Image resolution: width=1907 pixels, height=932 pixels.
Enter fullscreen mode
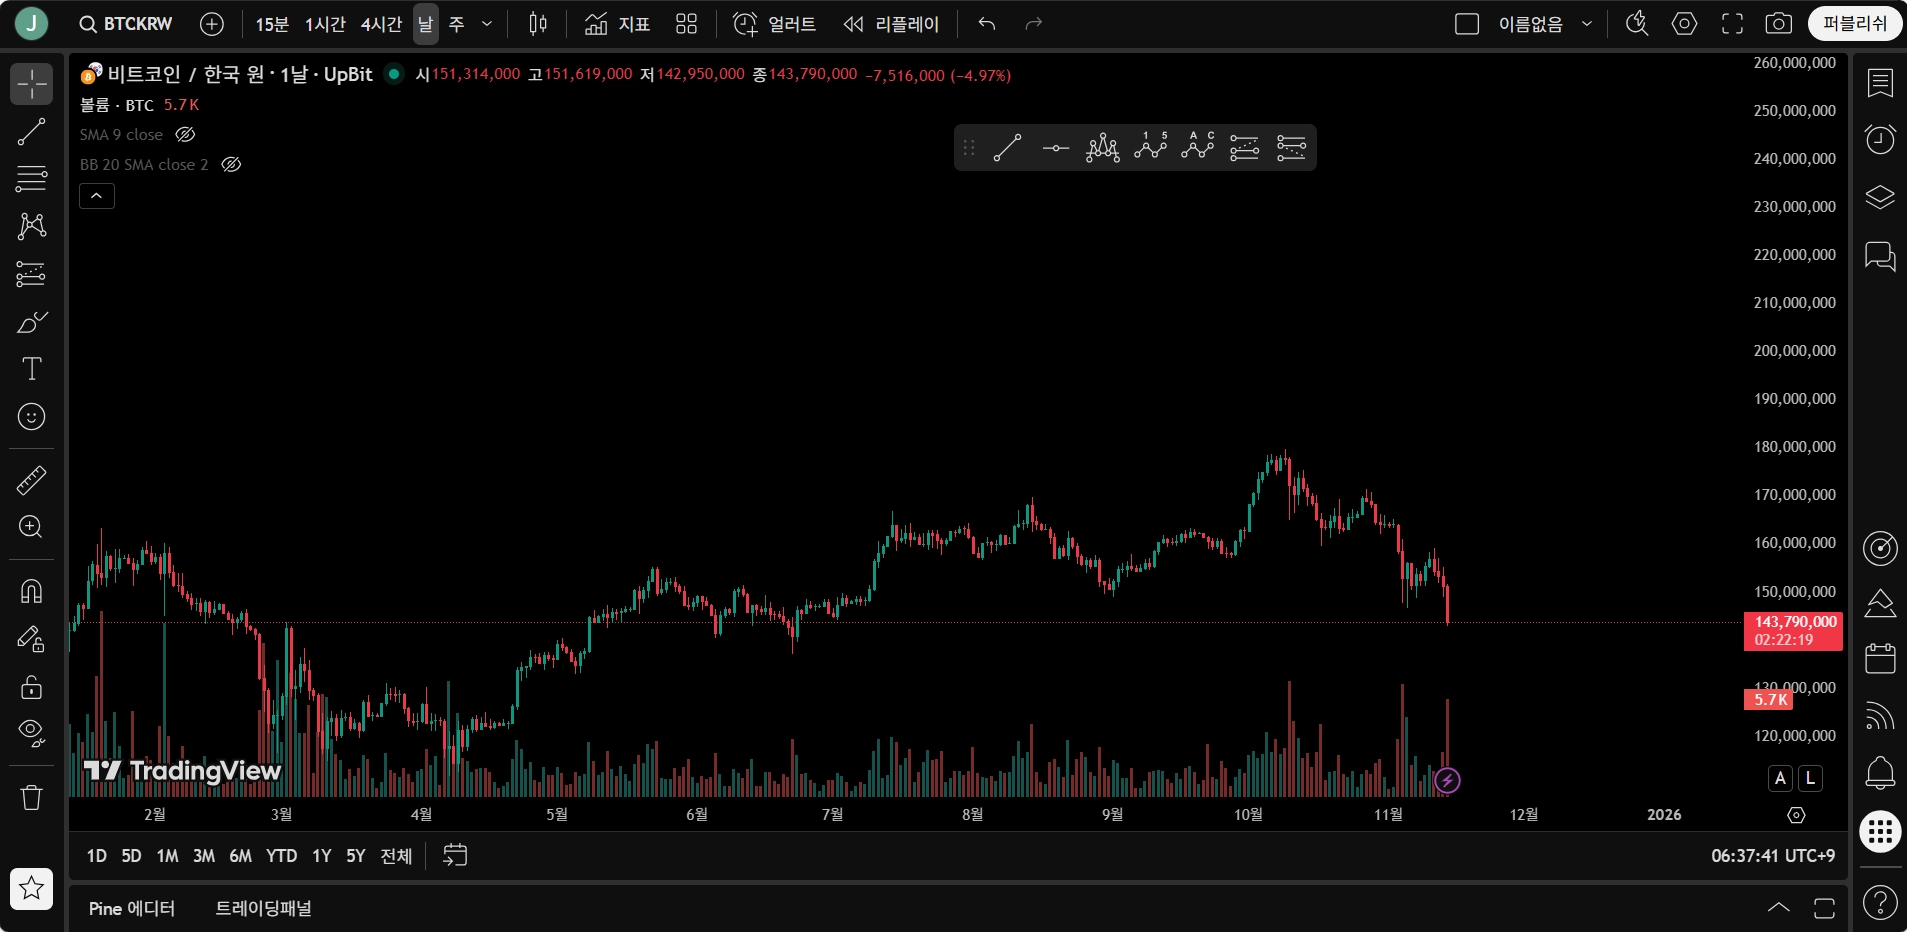(x=1732, y=24)
